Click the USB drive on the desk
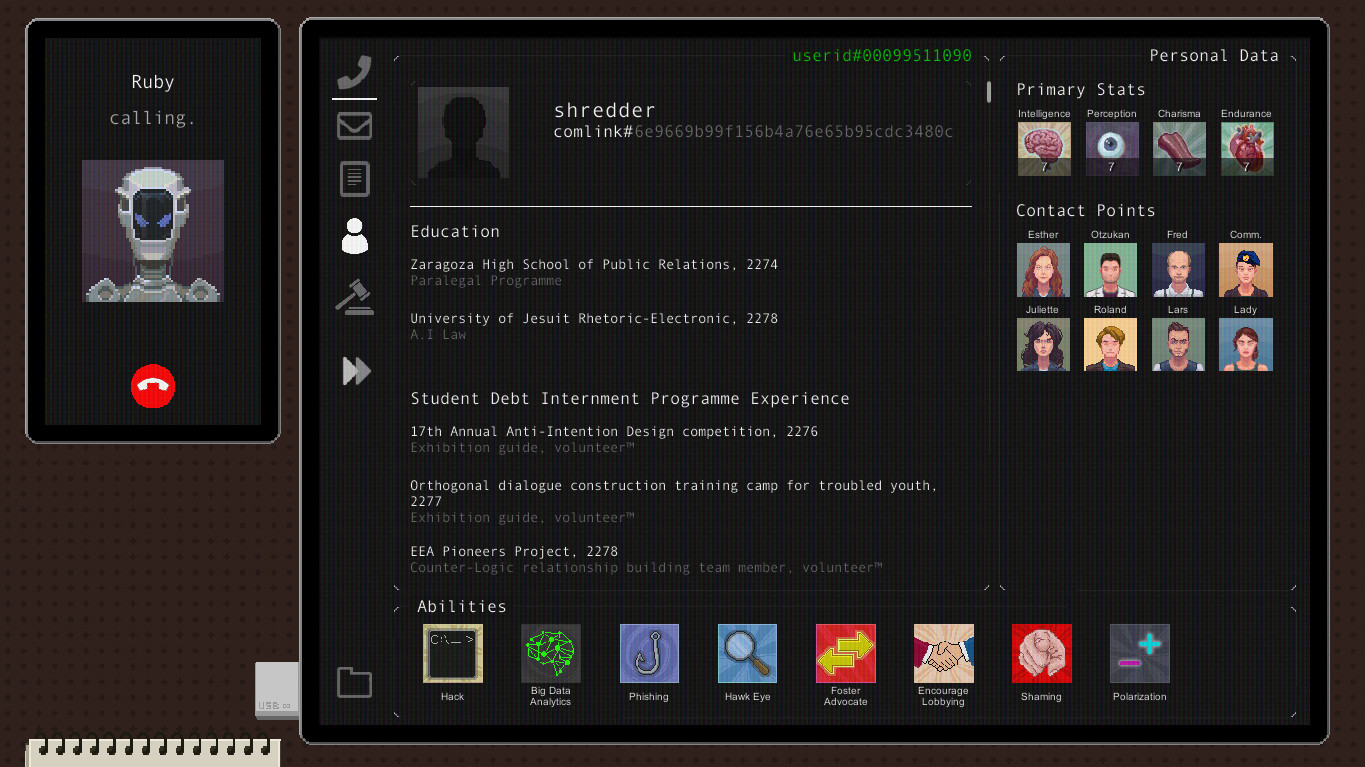 tap(275, 690)
